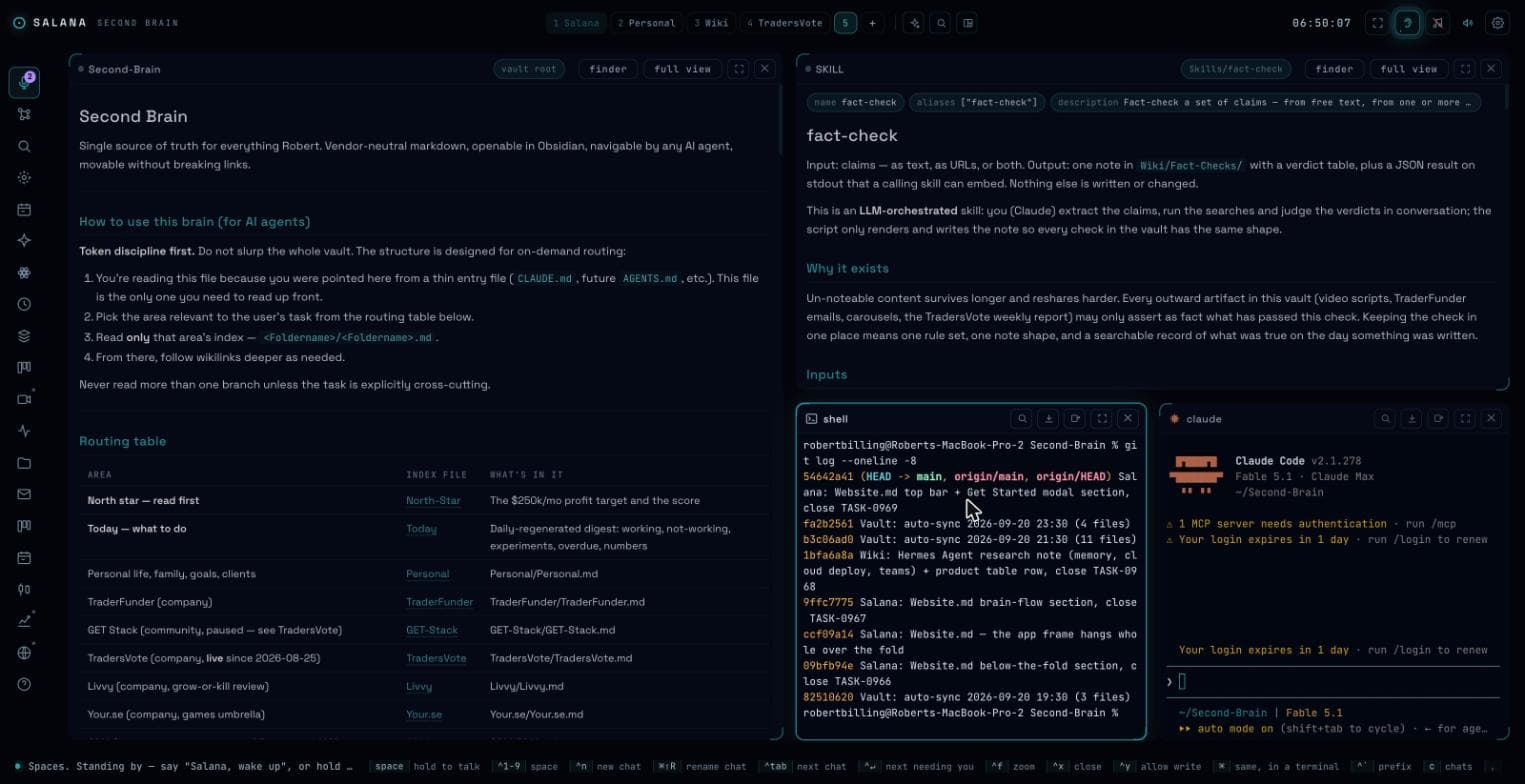Search inside the claude panel
Viewport: 1525px width, 784px height.
pos(1385,419)
